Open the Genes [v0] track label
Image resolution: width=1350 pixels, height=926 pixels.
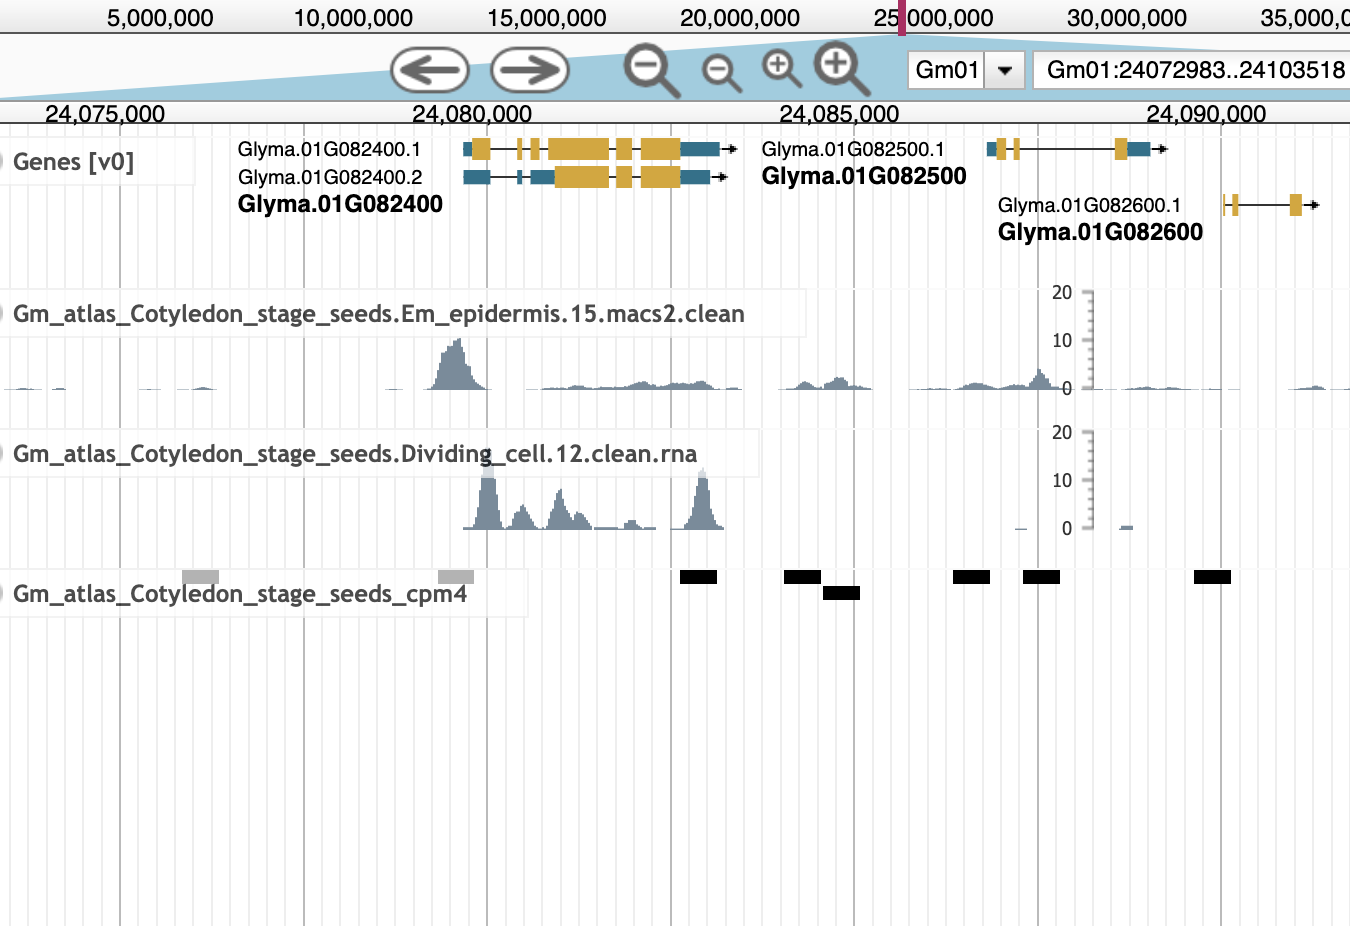point(73,162)
